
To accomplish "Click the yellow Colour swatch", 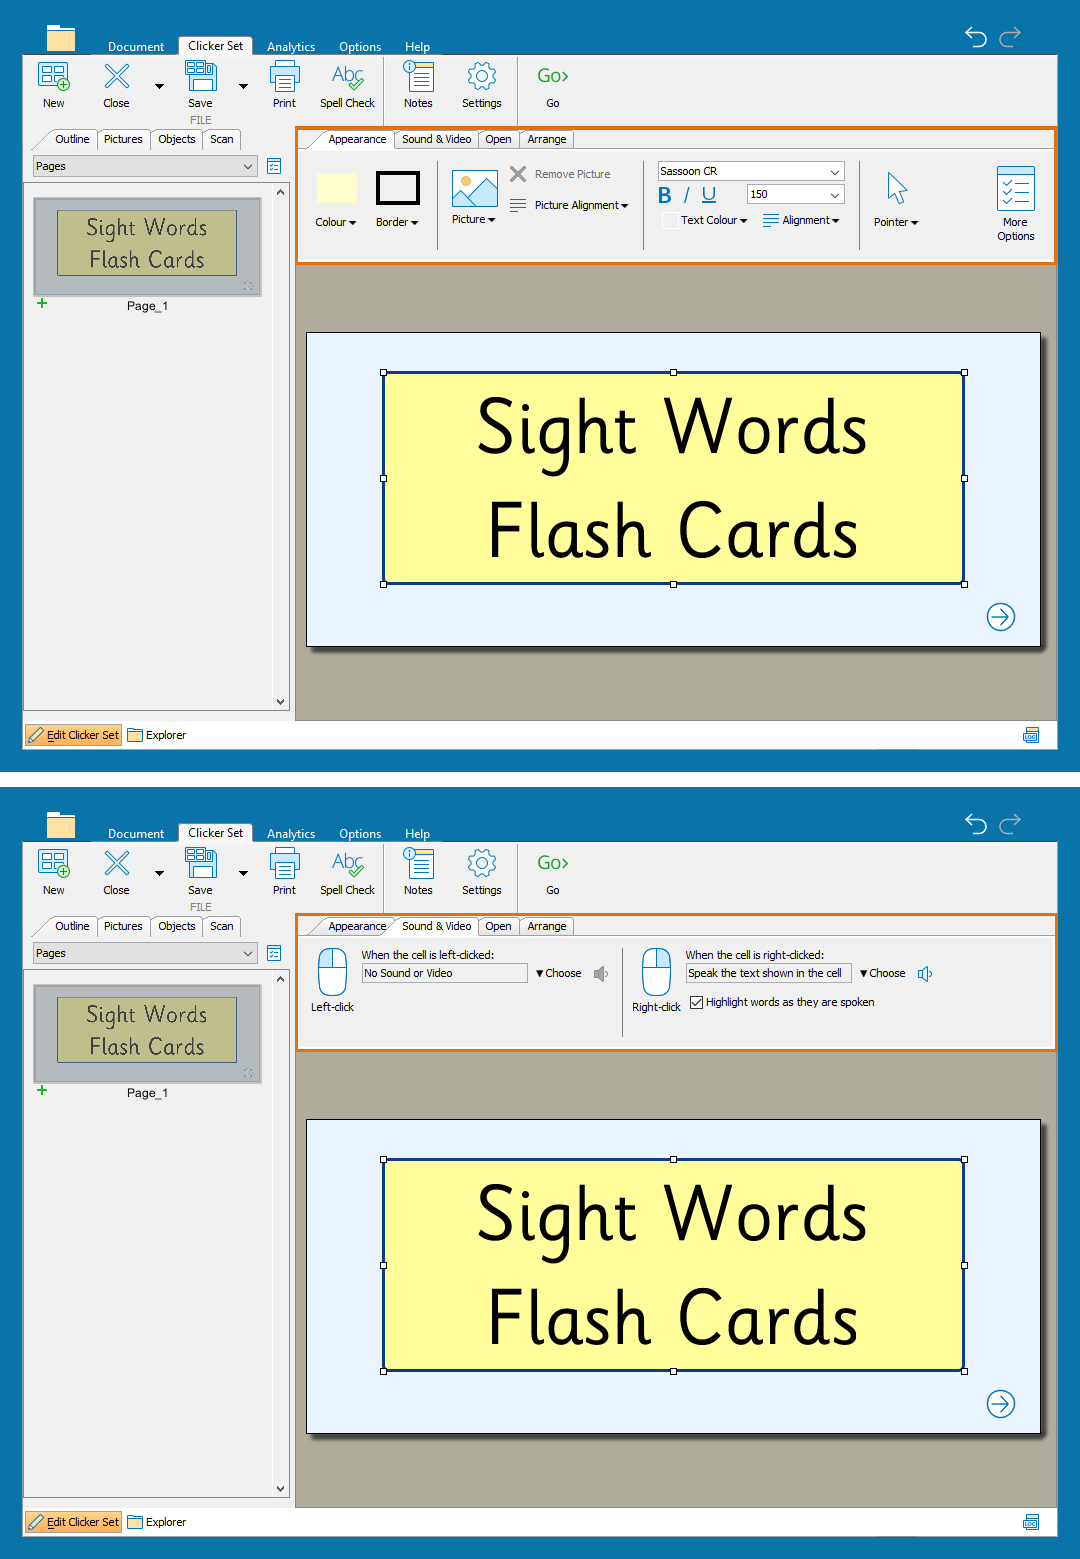I will coord(336,188).
